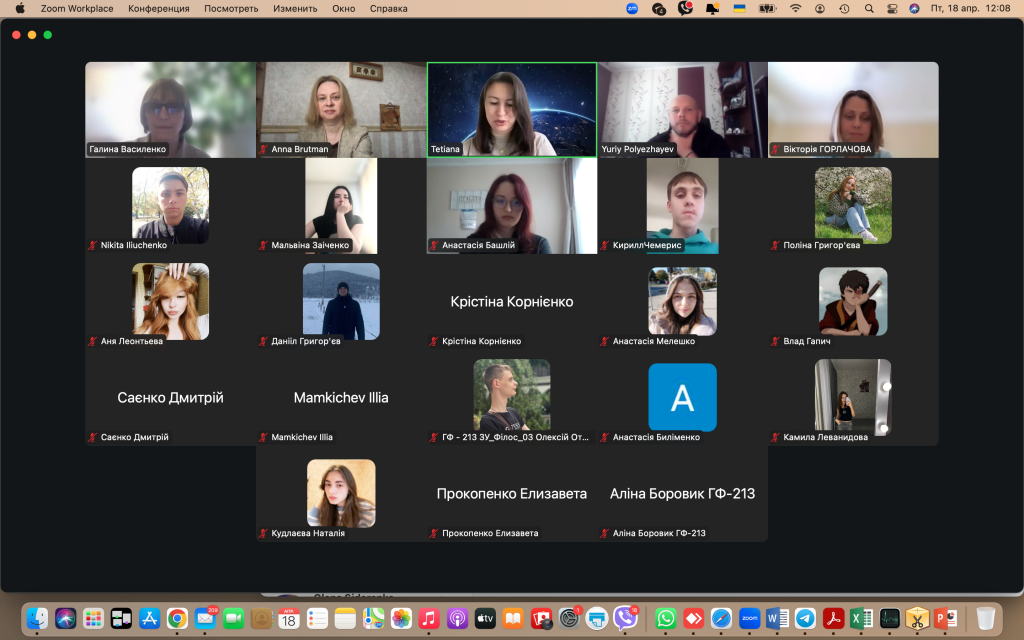Open the Справка menu
The image size is (1024, 640).
tap(388, 8)
